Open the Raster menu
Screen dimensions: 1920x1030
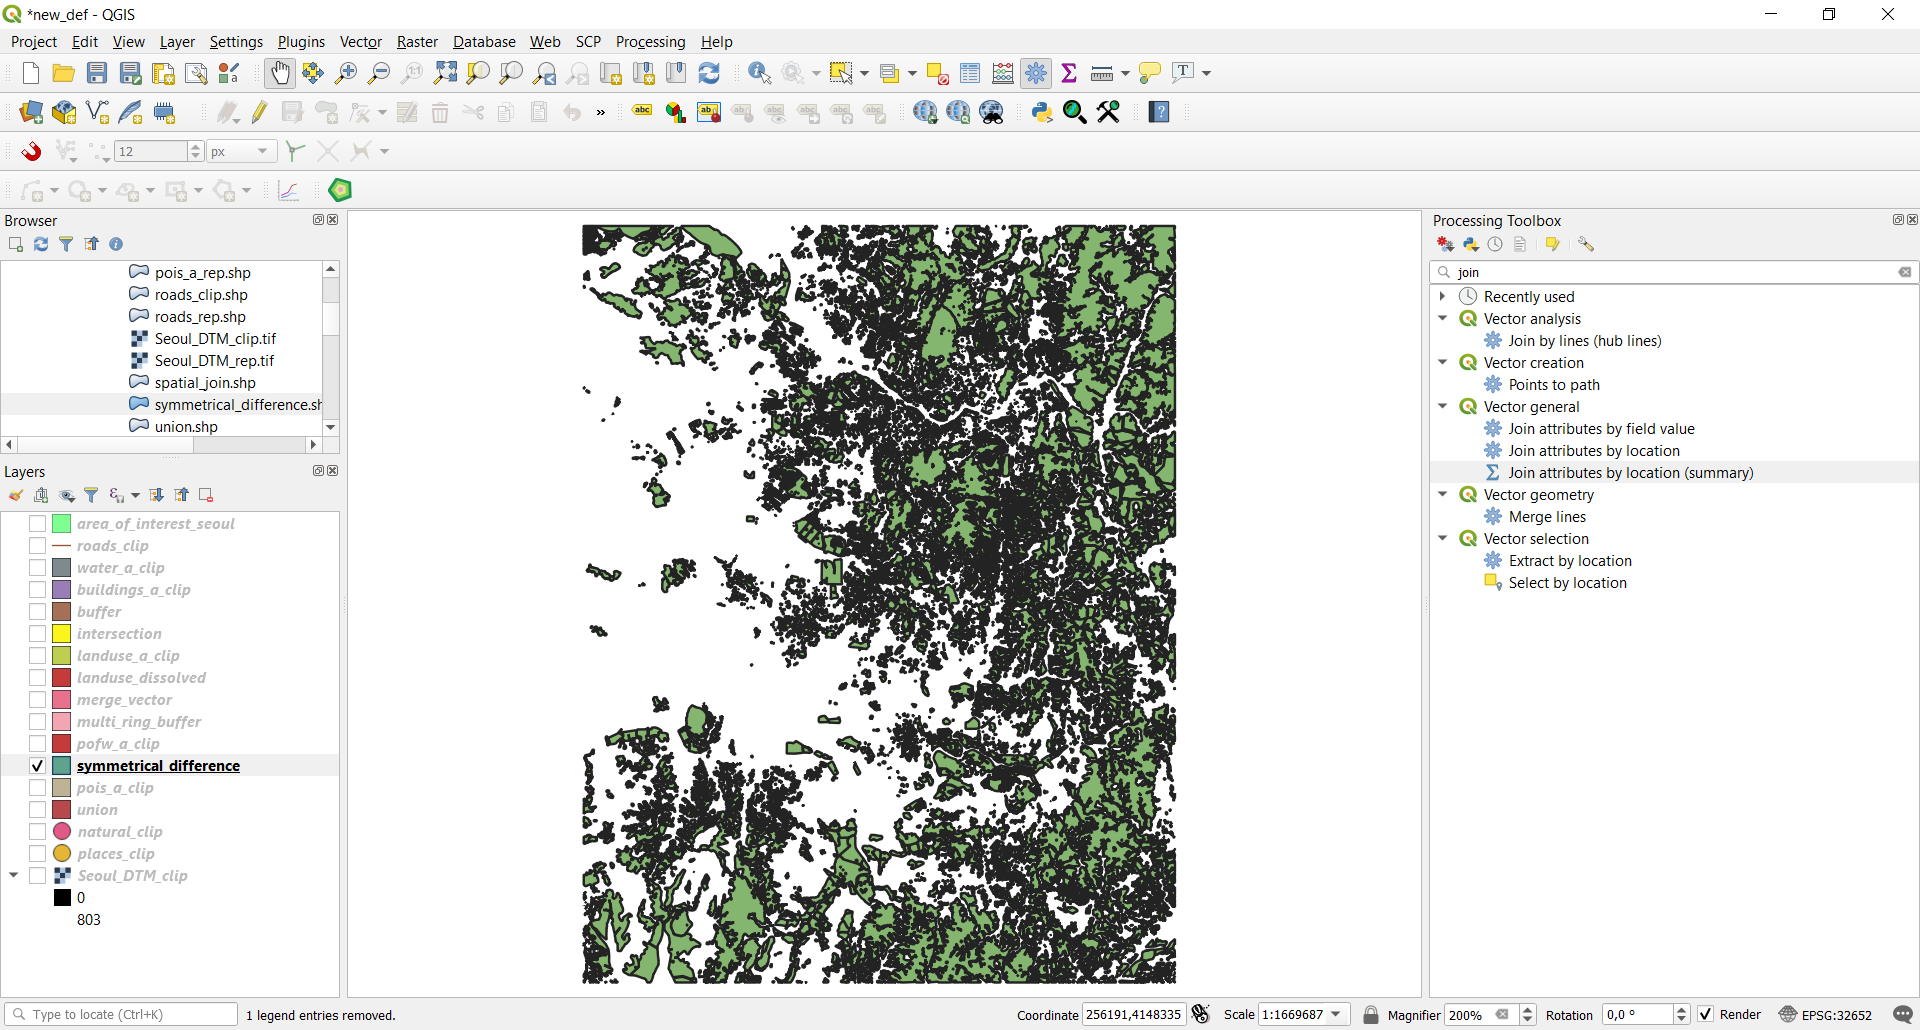pyautogui.click(x=417, y=42)
